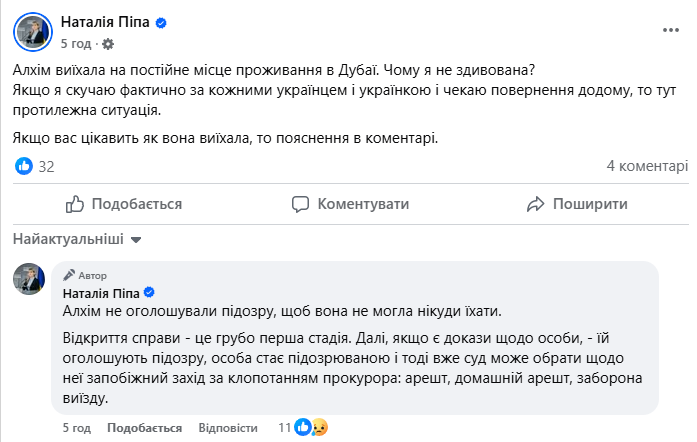Screen dimensions: 697x442
Task: Click verified badge beside comment author name
Action: click(x=150, y=293)
